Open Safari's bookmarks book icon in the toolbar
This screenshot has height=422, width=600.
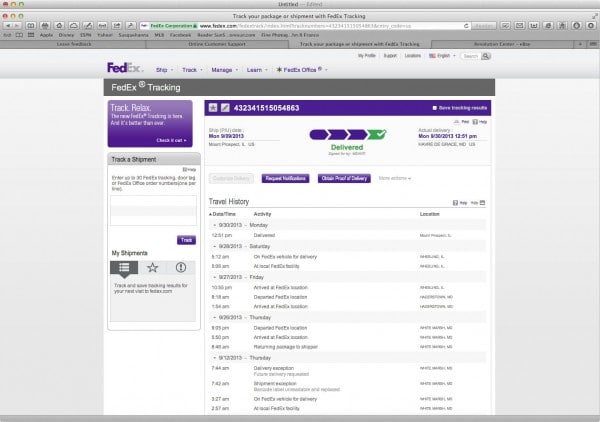click(31, 26)
